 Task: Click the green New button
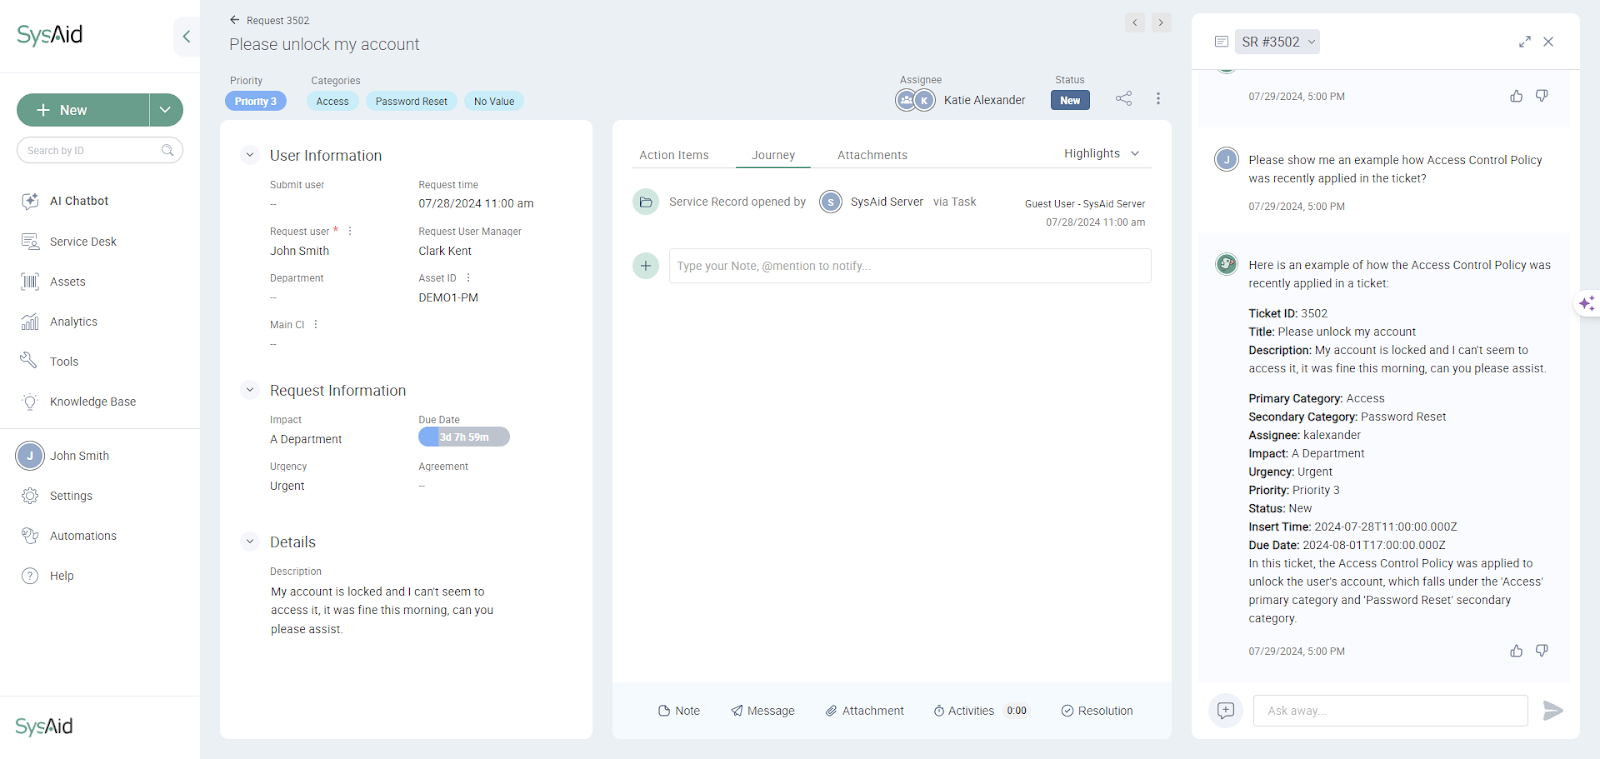coord(83,110)
